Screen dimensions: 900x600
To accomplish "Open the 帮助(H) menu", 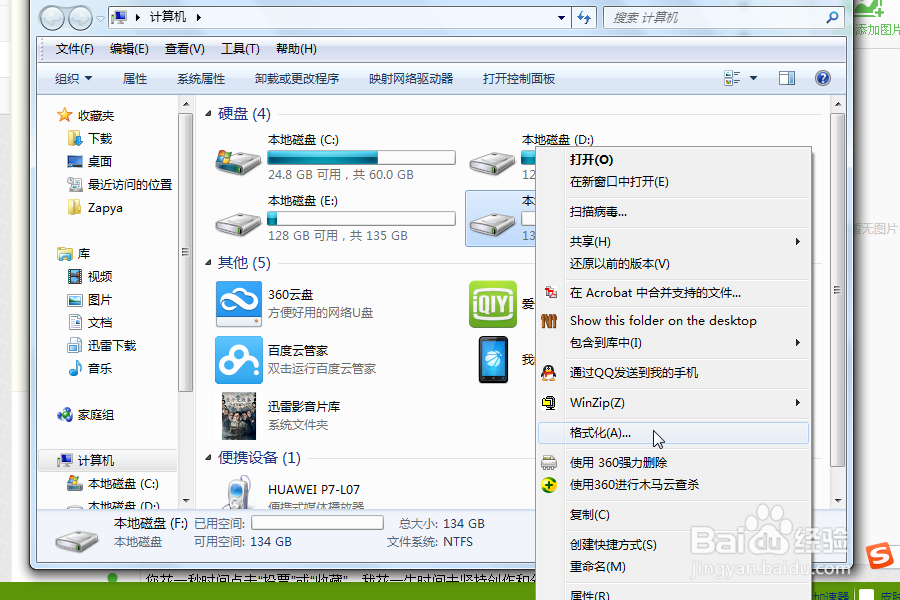I will pos(296,49).
